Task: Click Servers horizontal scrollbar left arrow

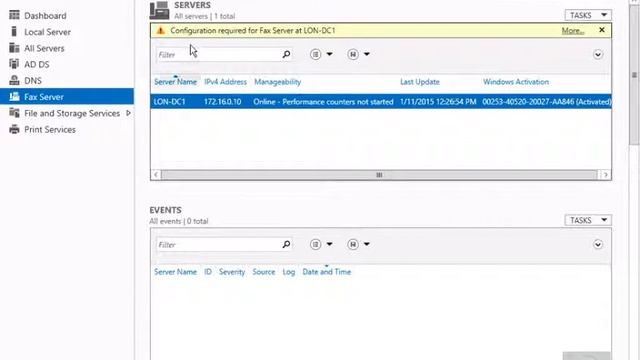Action: click(156, 175)
